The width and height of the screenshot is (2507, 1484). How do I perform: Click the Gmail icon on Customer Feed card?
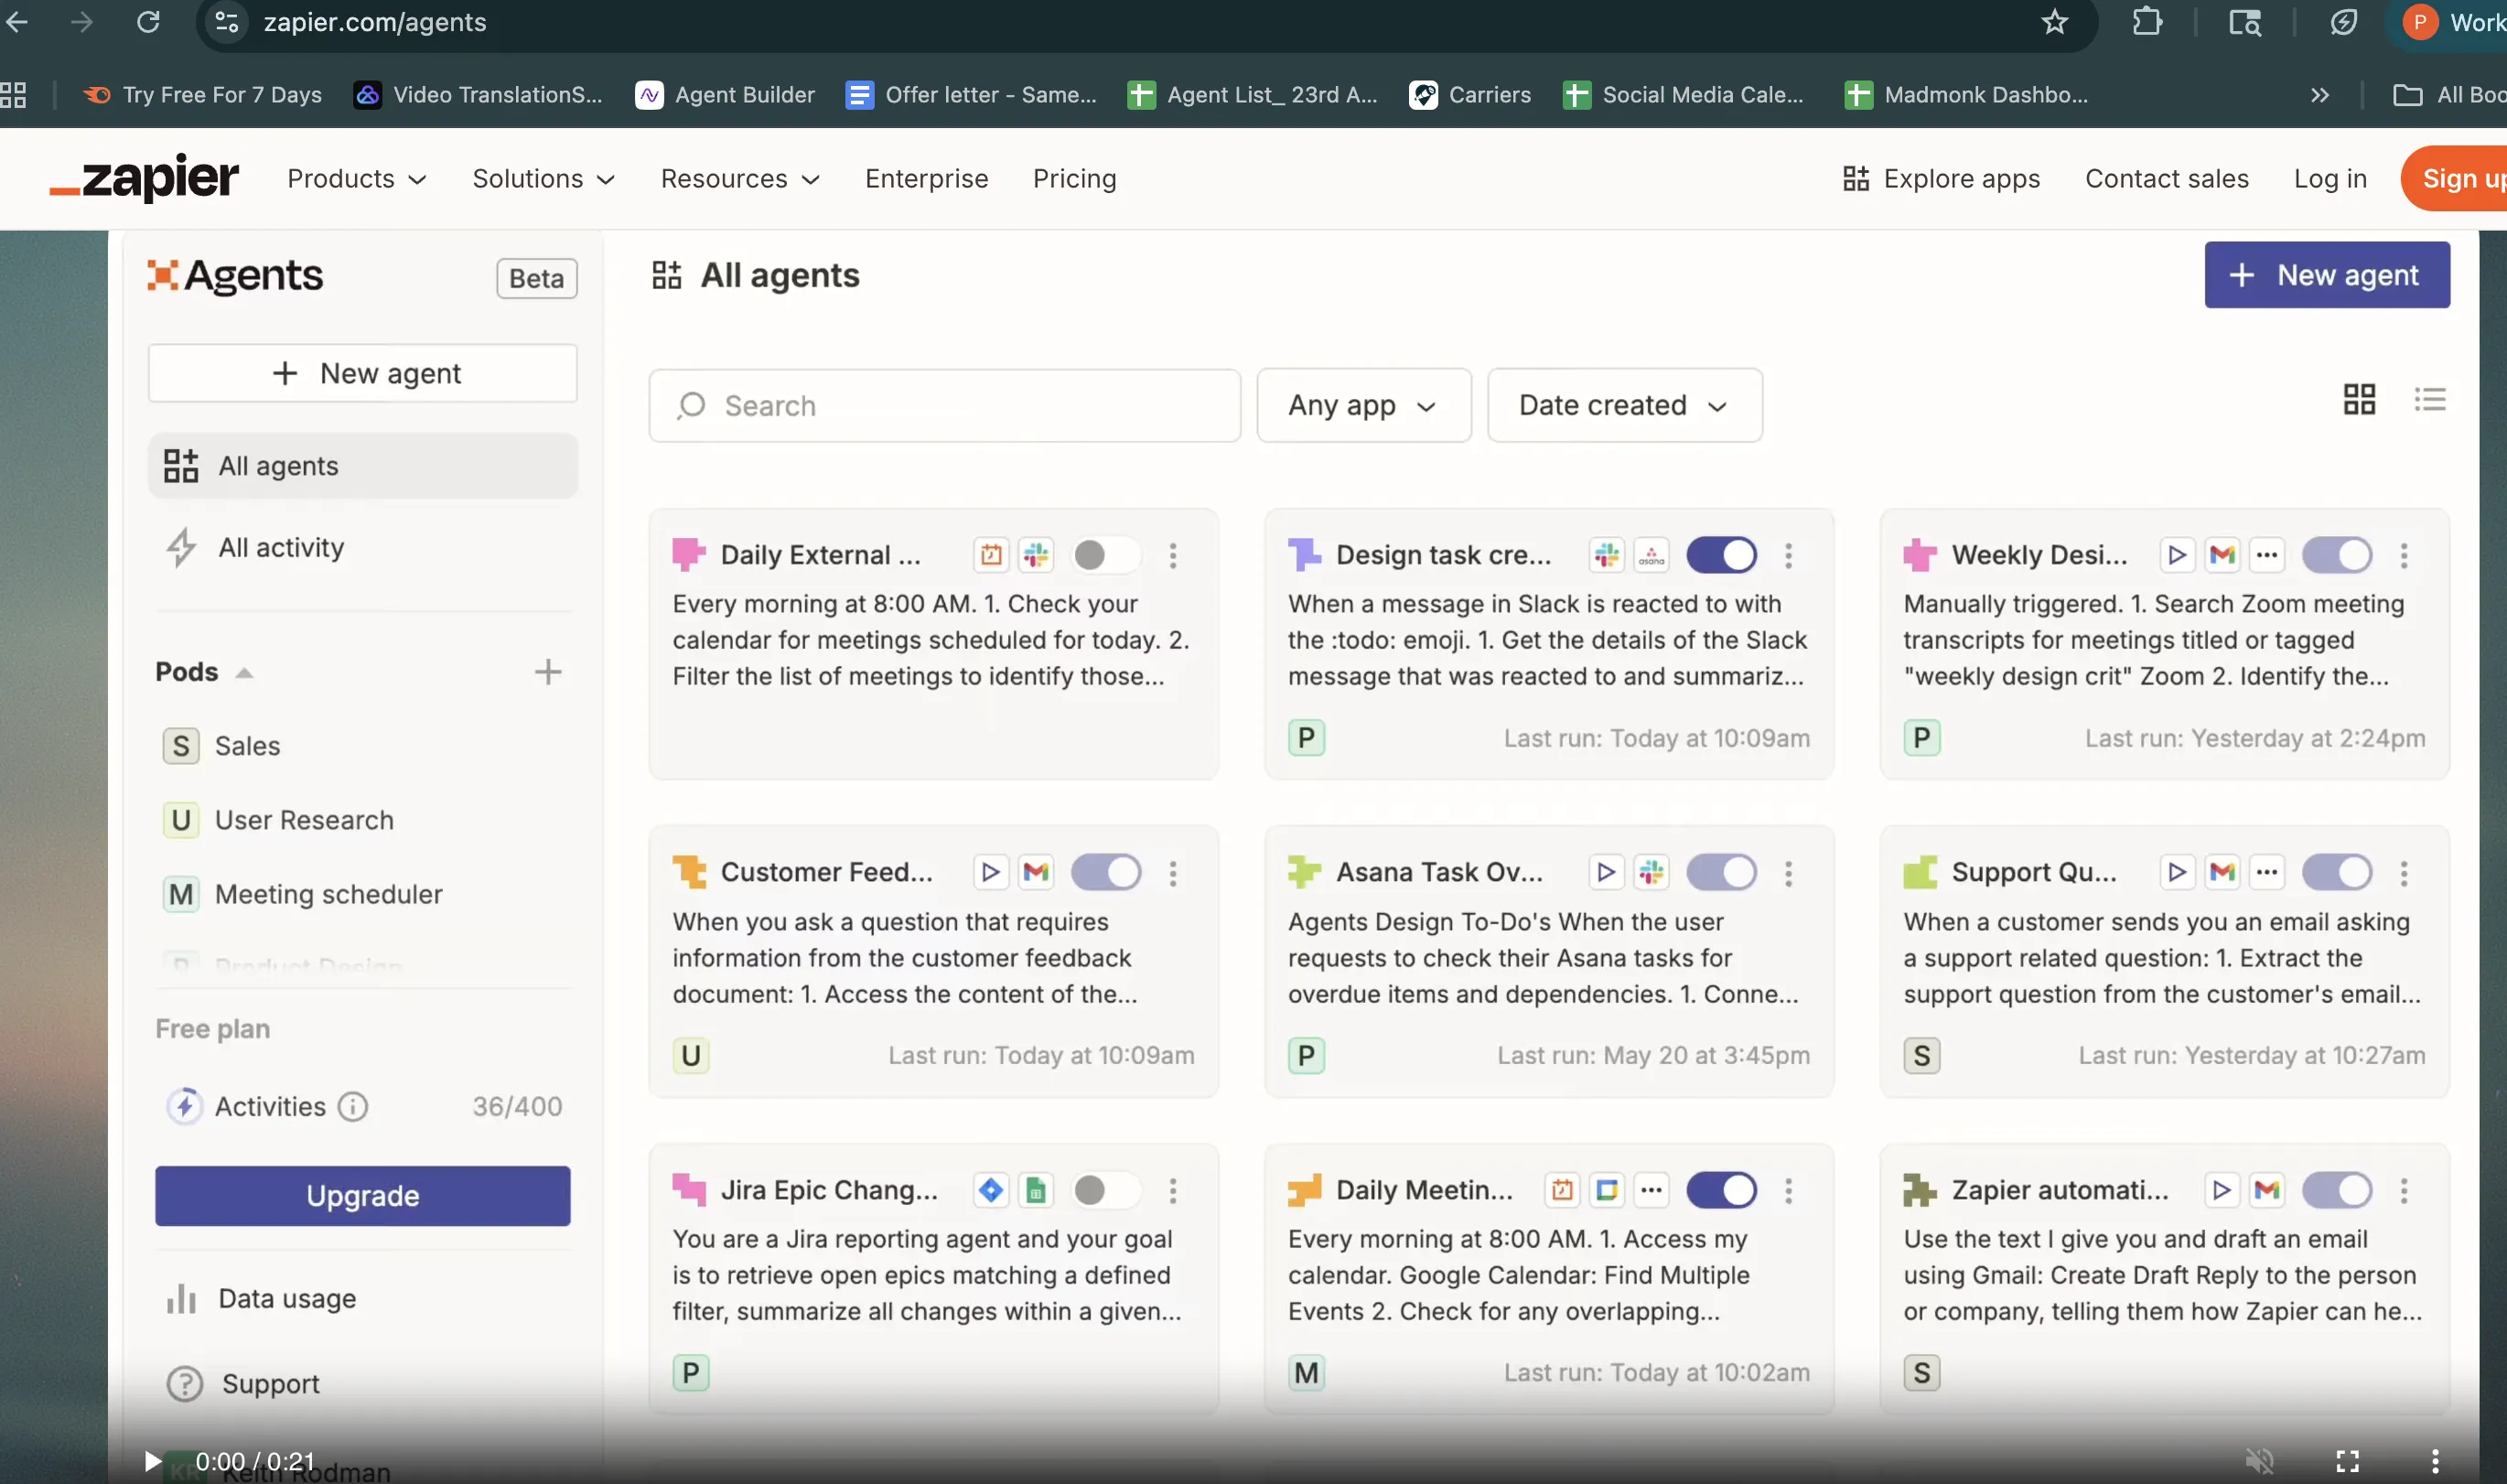tap(1036, 872)
